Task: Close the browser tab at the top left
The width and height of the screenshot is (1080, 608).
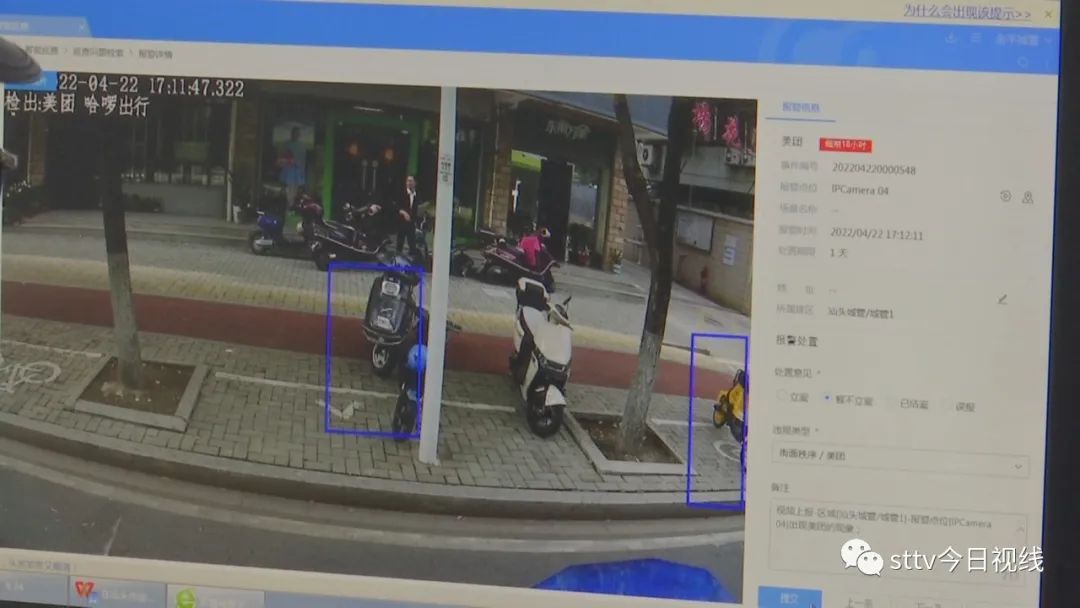Action: tap(81, 28)
